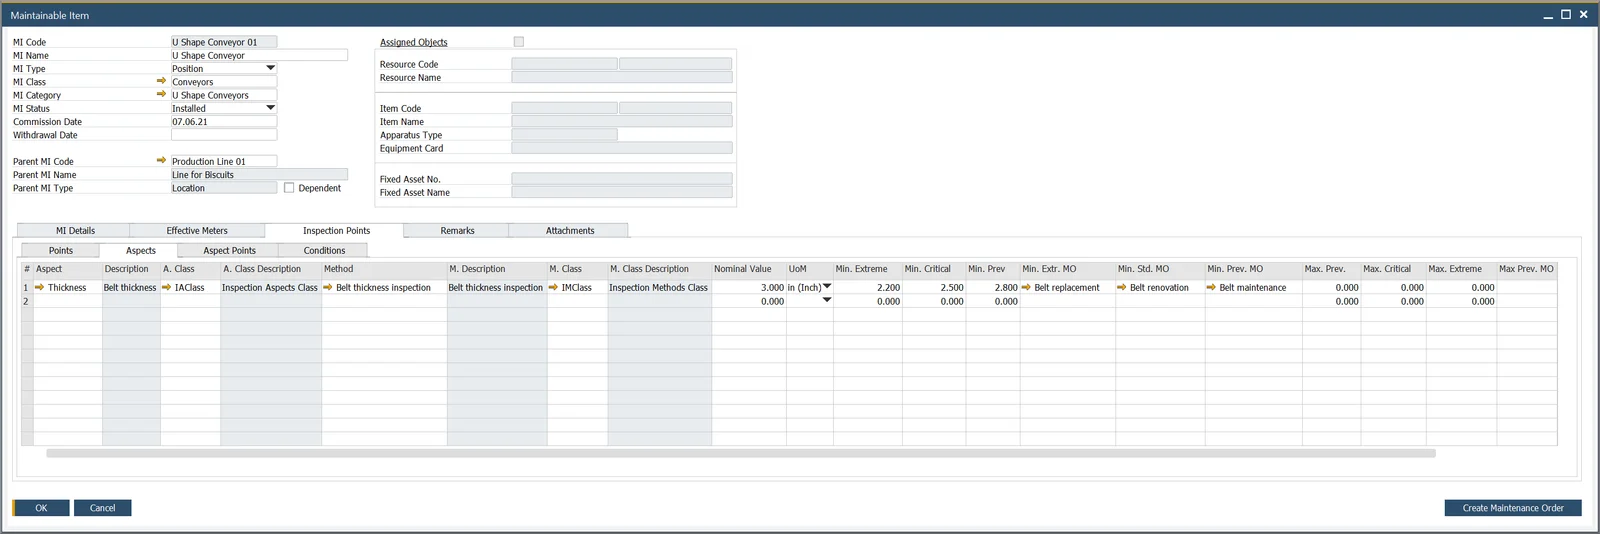Screen dimensions: 1600x534
Task: Select row number 1 in the grid
Action: pos(27,287)
